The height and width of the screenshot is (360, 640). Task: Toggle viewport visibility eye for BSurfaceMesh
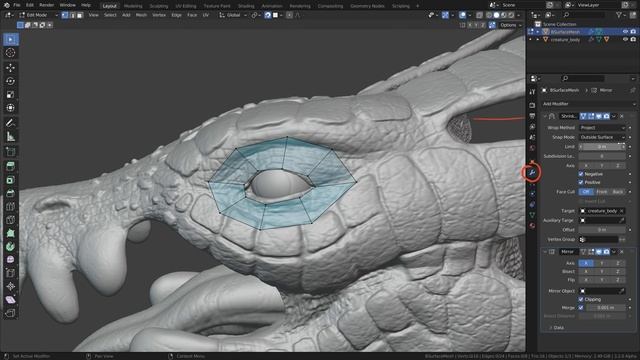(625, 31)
